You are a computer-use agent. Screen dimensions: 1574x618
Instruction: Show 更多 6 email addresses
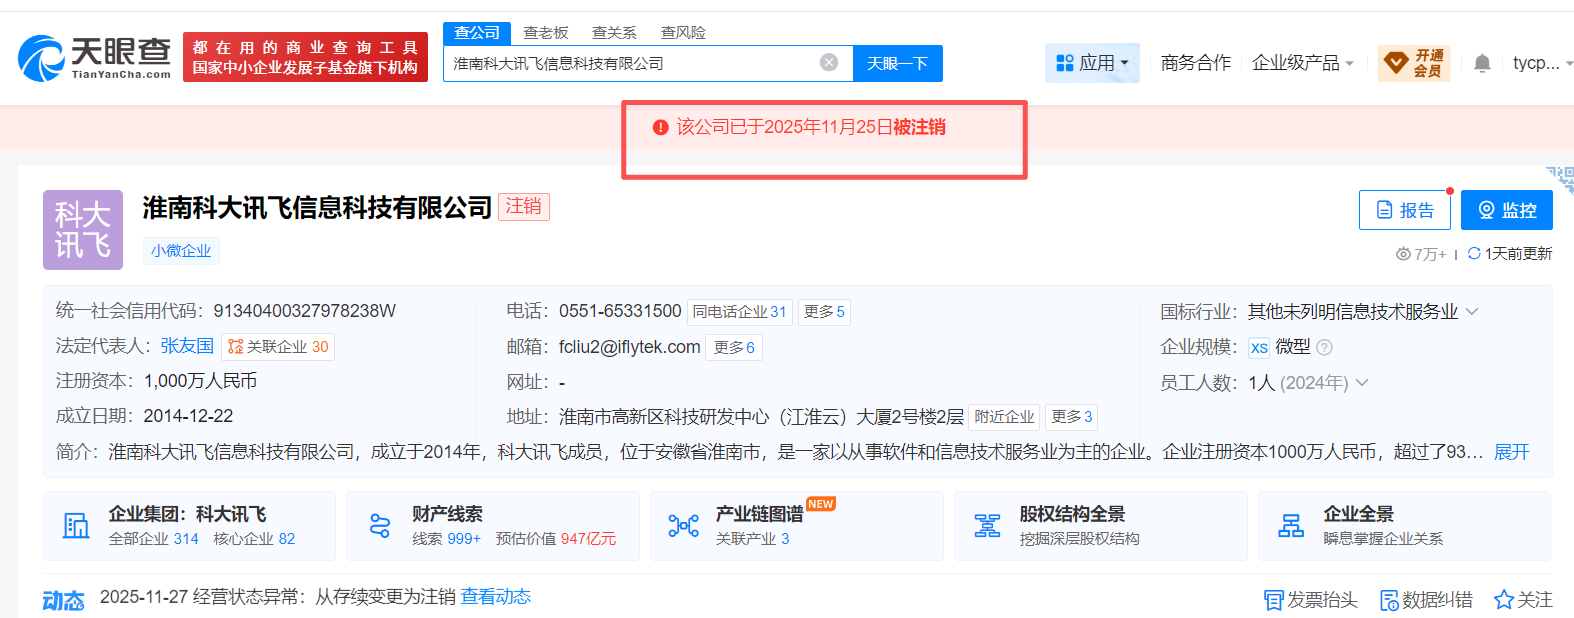point(734,347)
